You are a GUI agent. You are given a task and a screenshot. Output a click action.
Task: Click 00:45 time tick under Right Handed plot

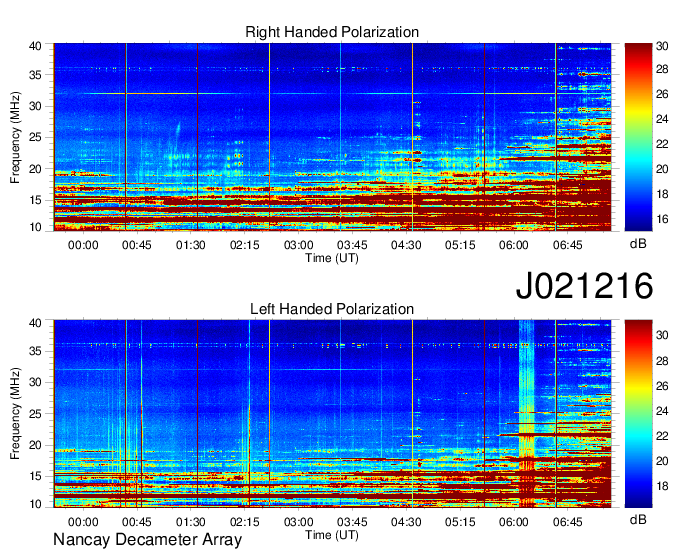(137, 245)
